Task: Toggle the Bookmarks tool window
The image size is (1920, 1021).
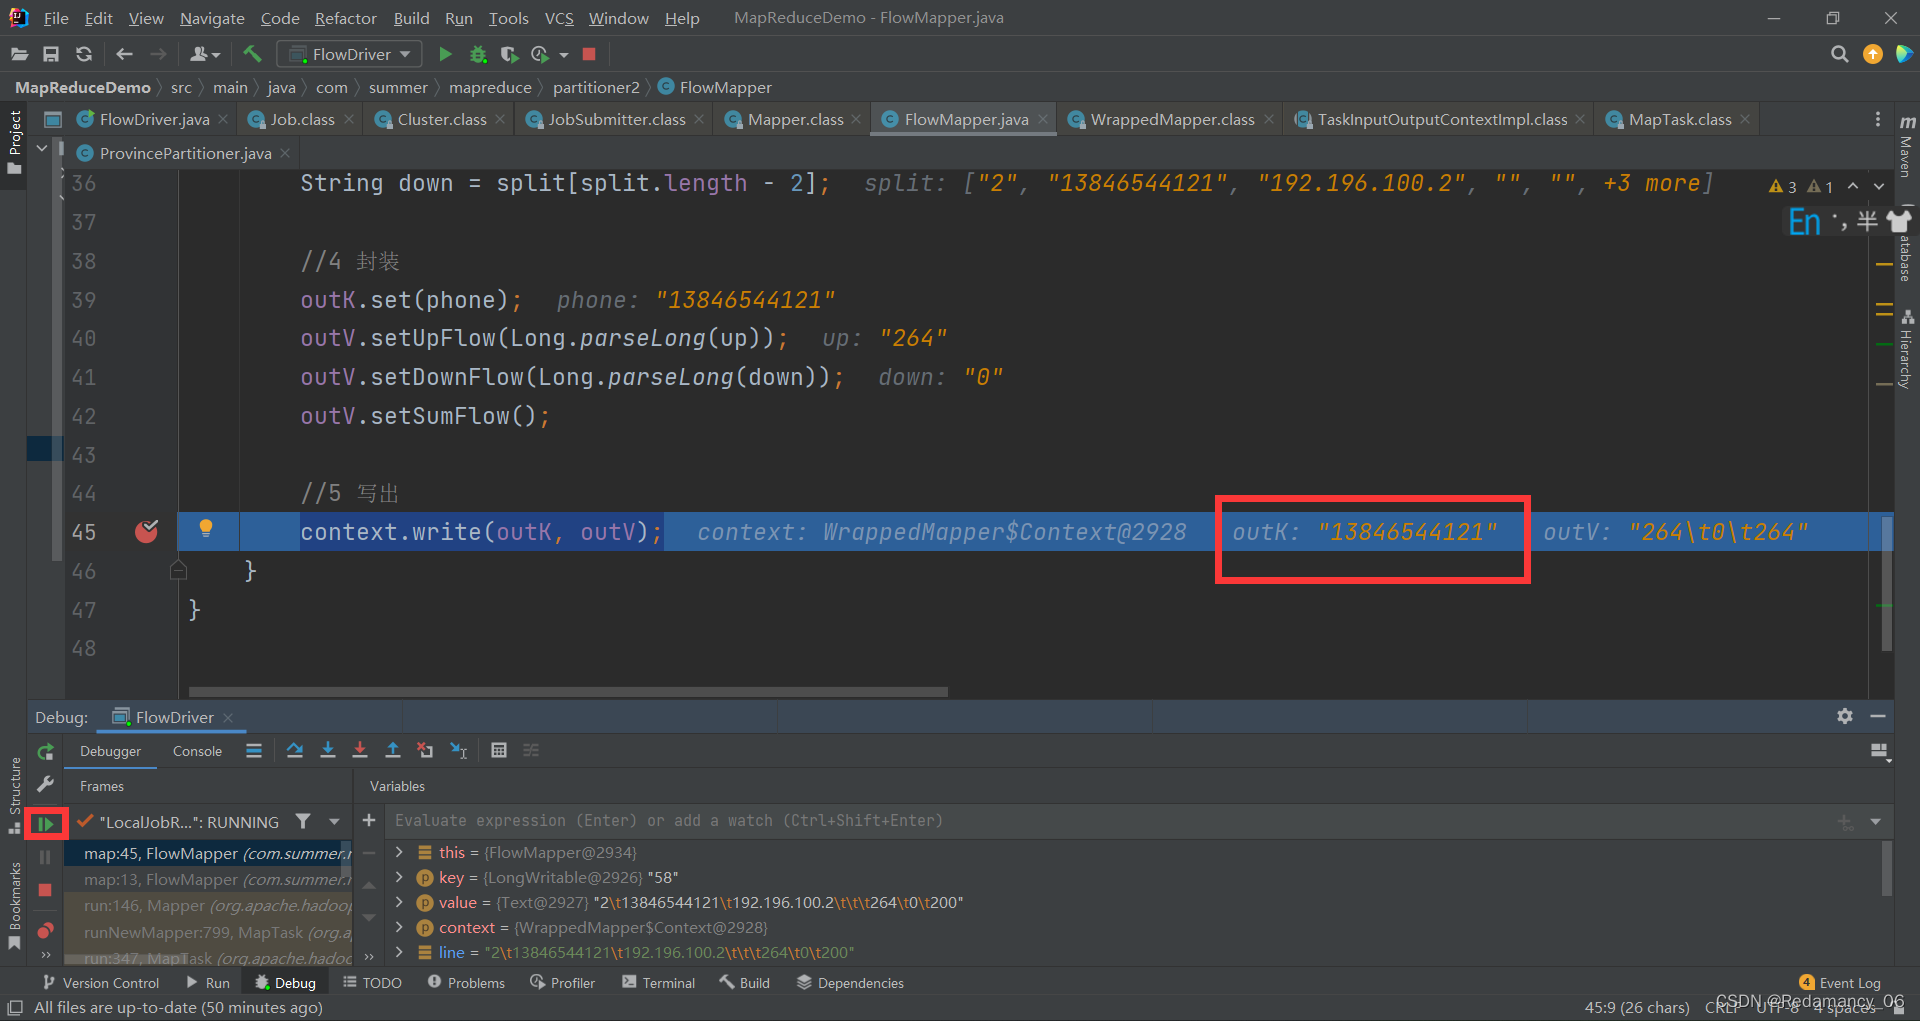Action: (14, 905)
